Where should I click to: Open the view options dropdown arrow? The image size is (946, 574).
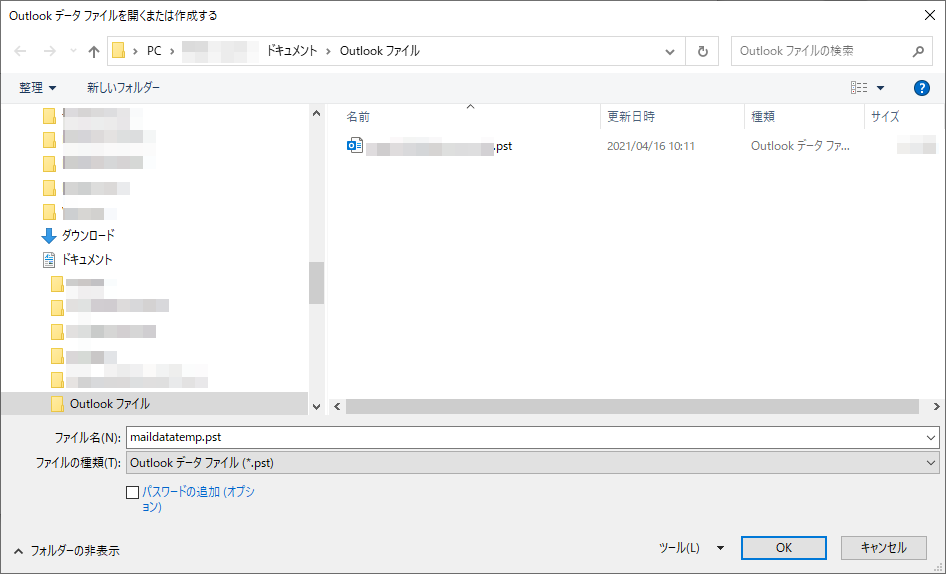pos(880,88)
